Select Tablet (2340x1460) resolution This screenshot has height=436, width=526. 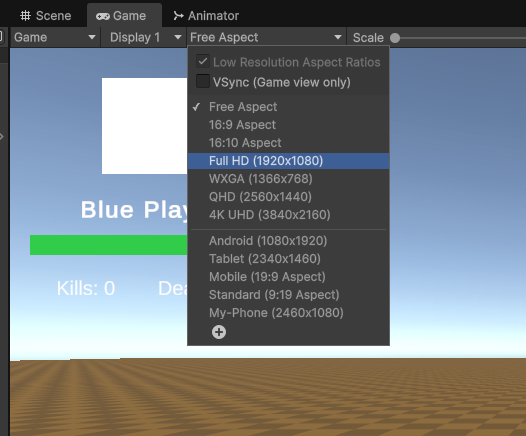point(288,259)
